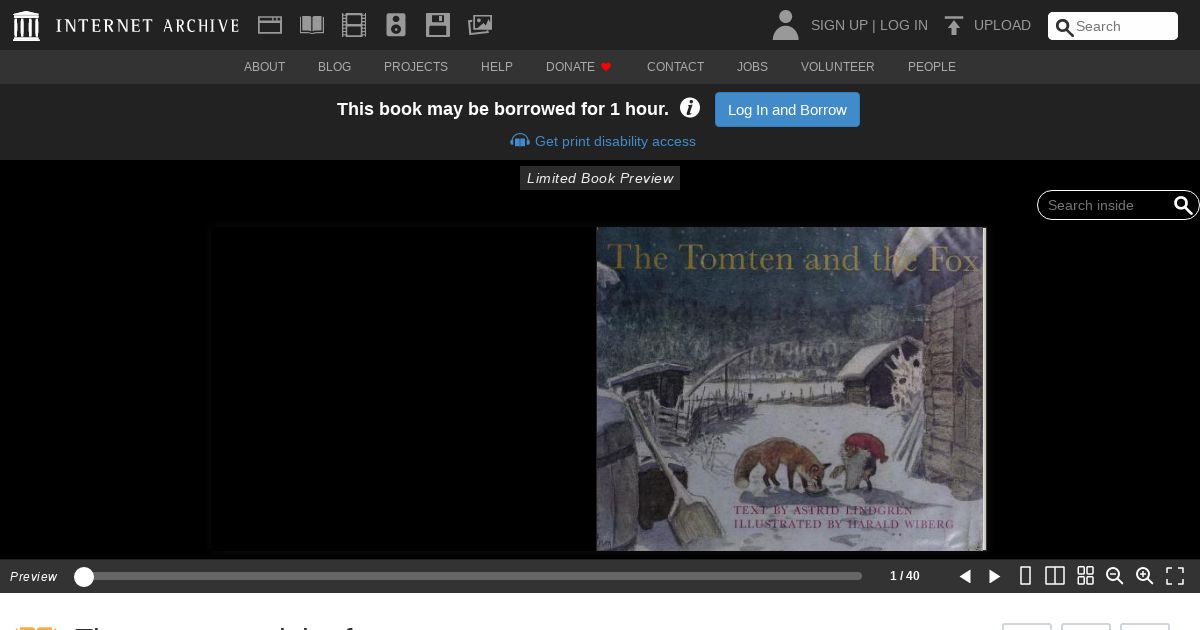This screenshot has width=1200, height=630.
Task: Open the PROJECTS menu item
Action: click(416, 67)
